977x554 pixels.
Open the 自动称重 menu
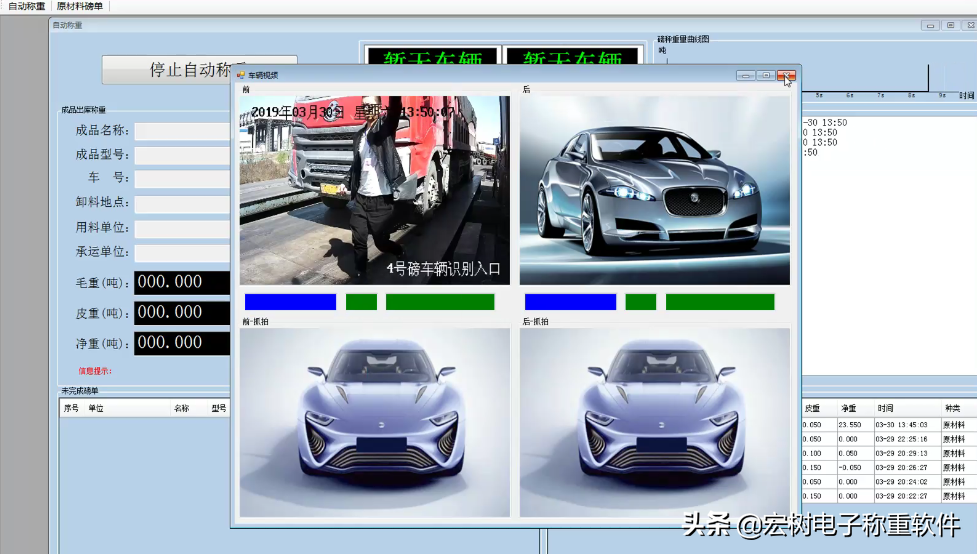[x=26, y=6]
